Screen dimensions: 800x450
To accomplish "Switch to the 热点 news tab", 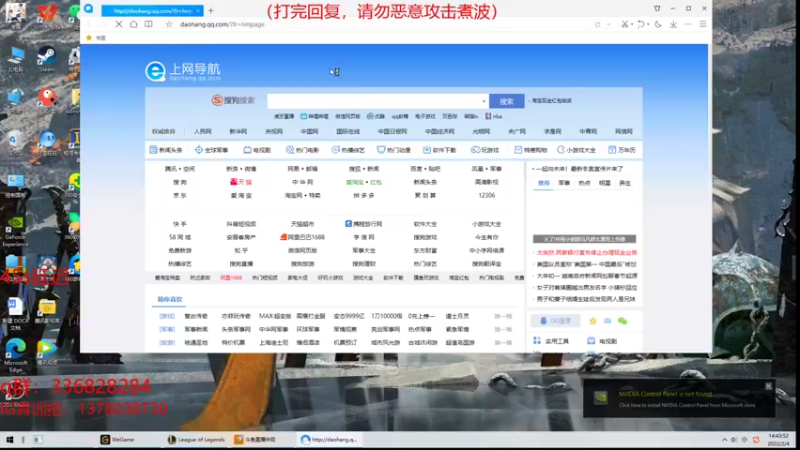I will 584,183.
